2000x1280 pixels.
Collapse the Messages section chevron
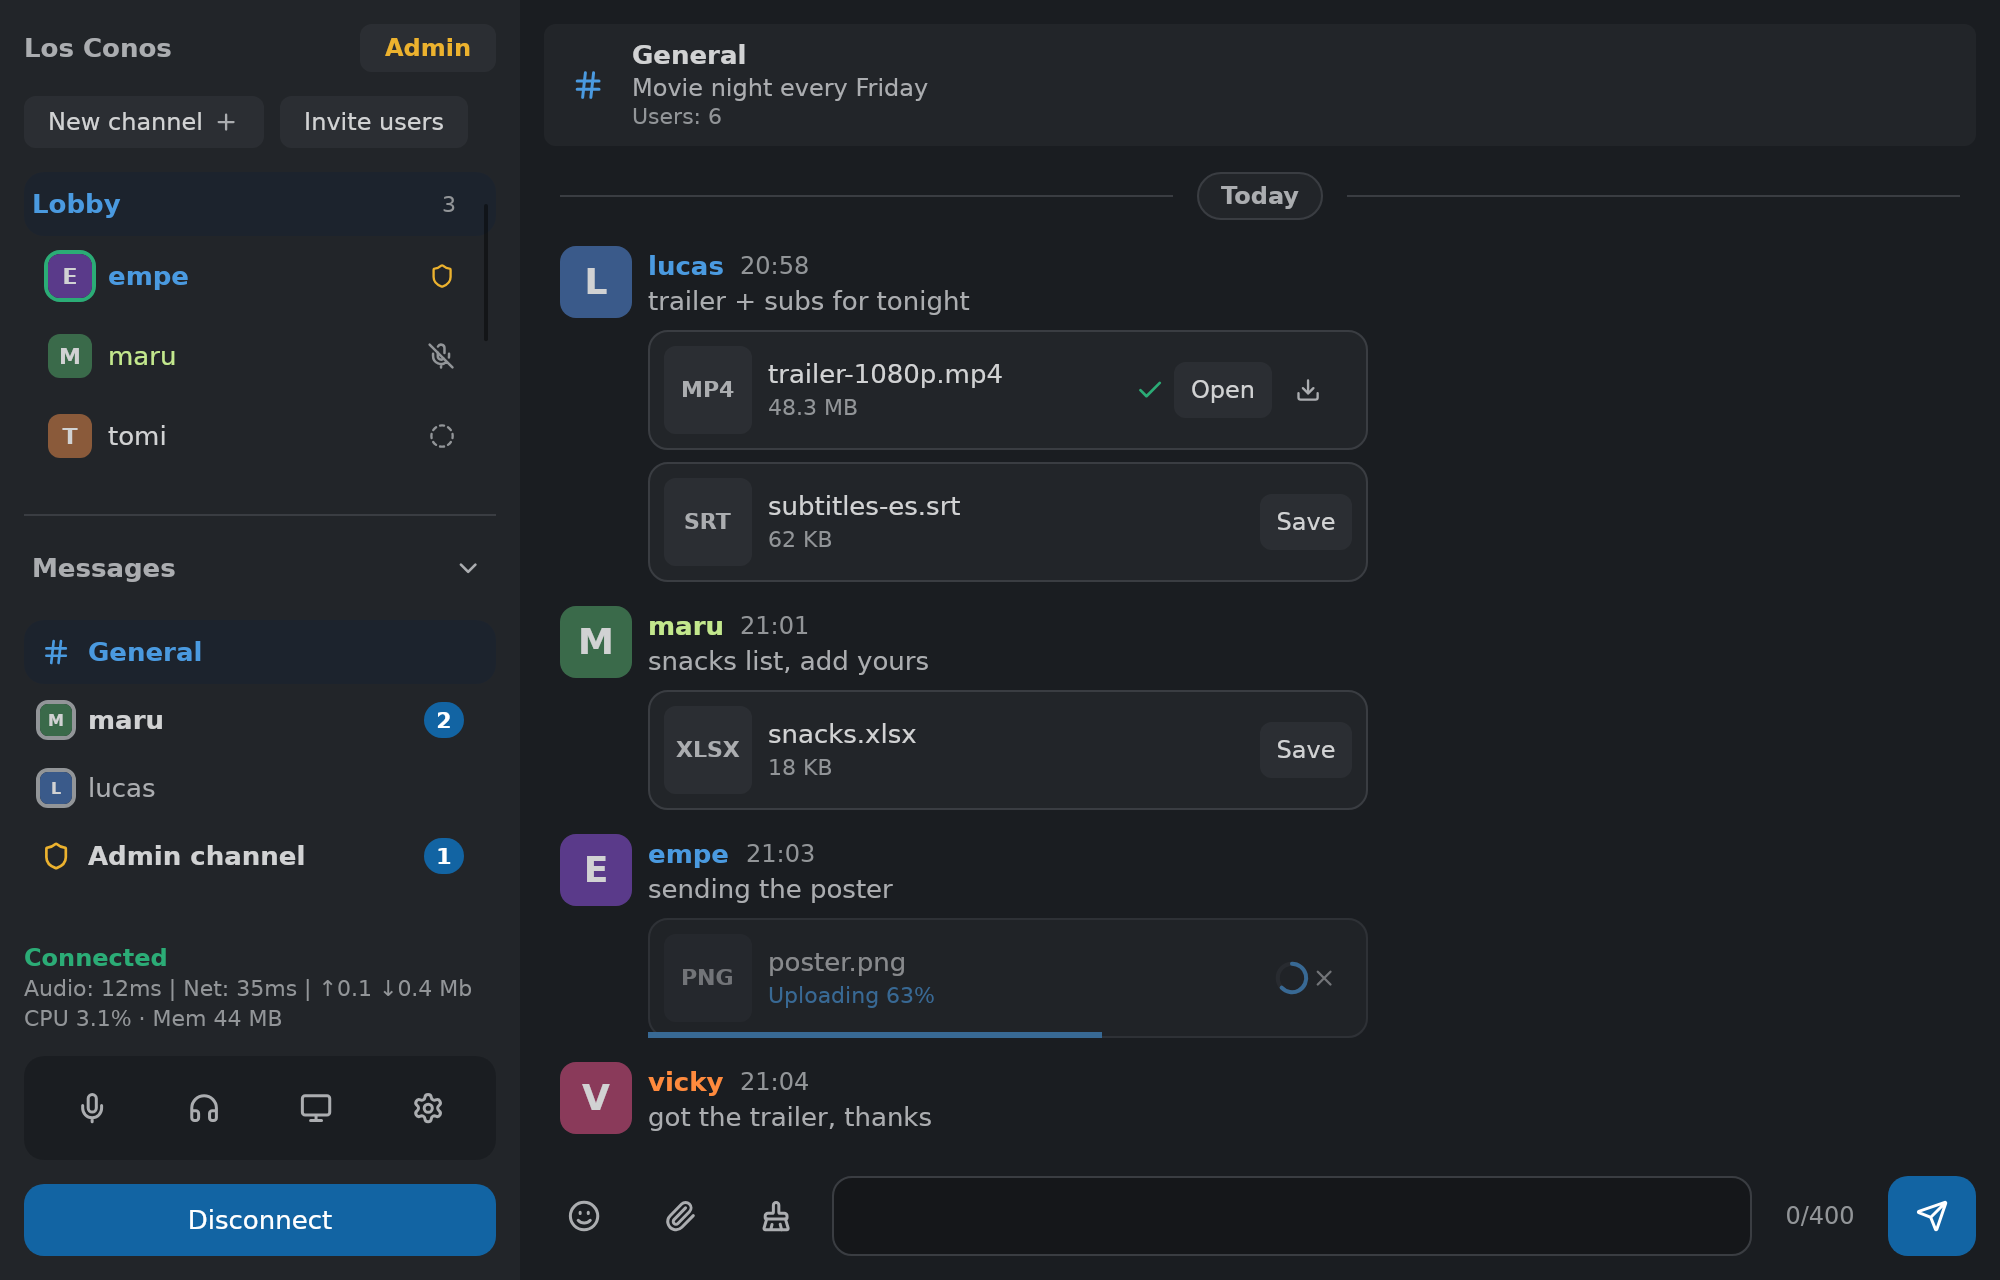468,568
